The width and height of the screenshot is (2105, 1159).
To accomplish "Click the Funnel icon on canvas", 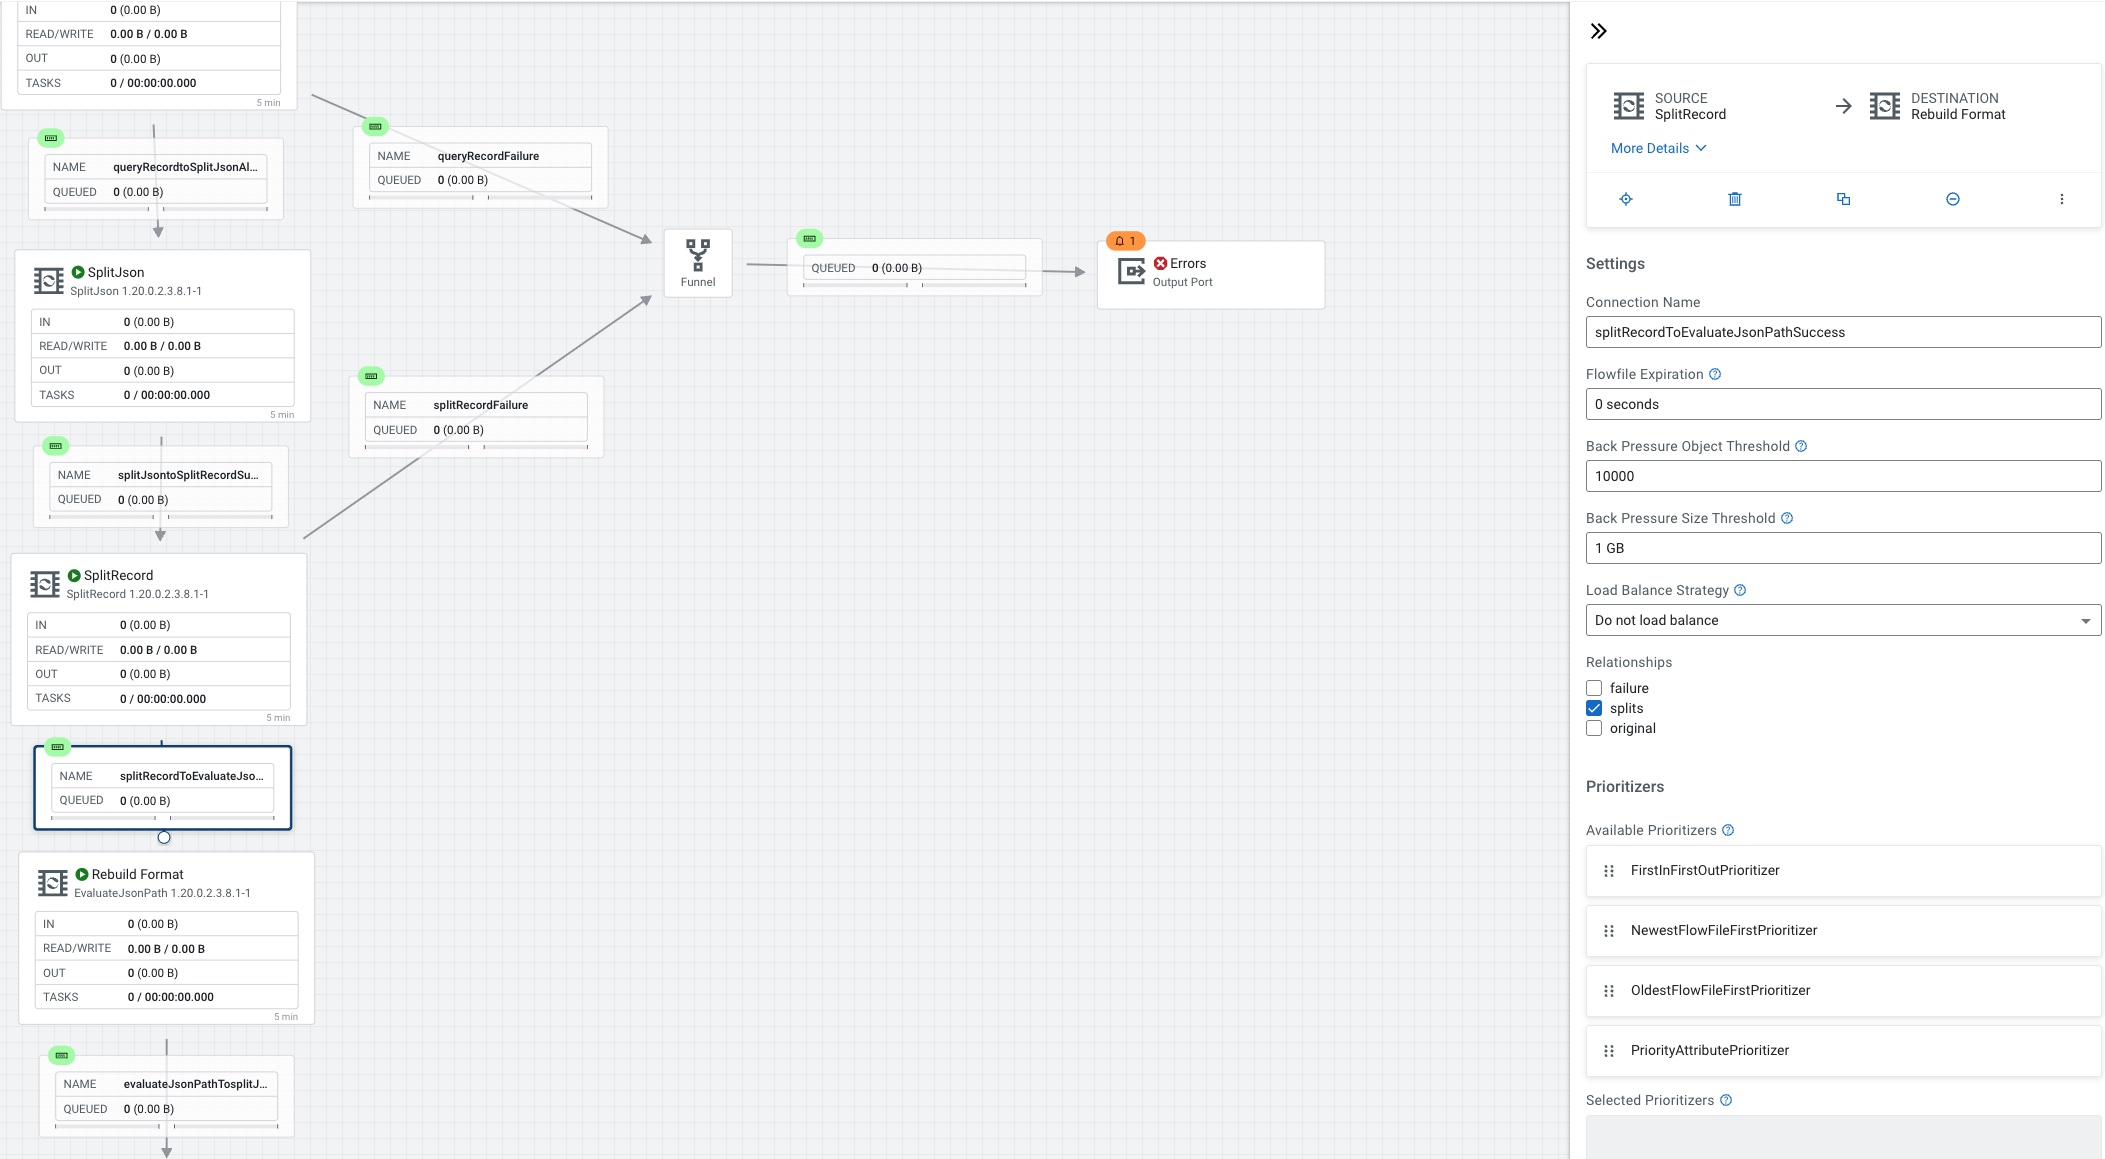I will [698, 255].
